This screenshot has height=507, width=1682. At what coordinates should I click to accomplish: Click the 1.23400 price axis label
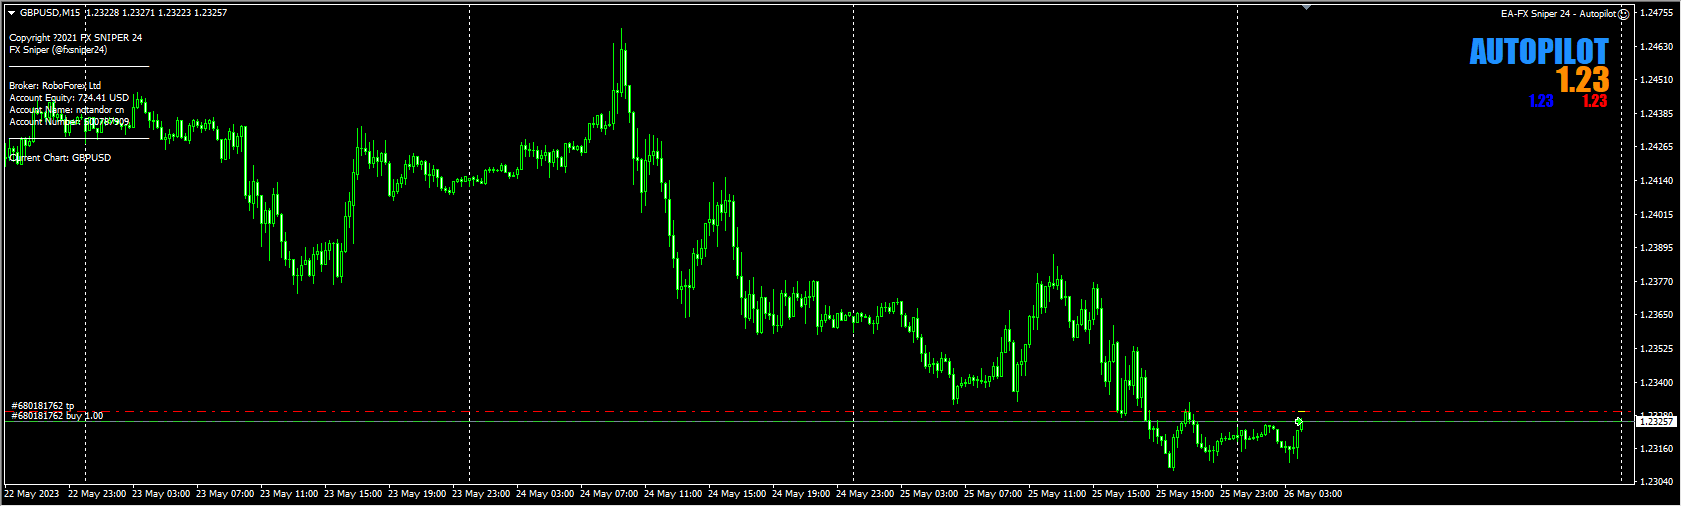pyautogui.click(x=1657, y=383)
